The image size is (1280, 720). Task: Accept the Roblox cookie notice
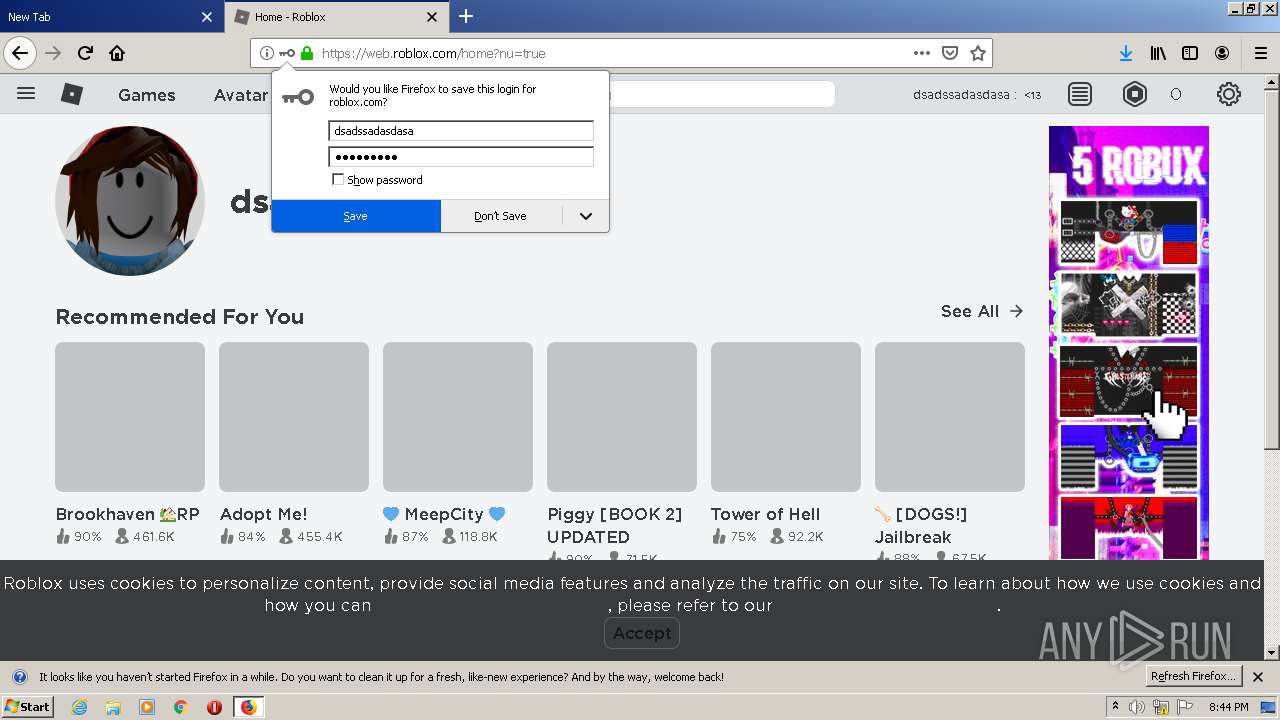[x=642, y=633]
